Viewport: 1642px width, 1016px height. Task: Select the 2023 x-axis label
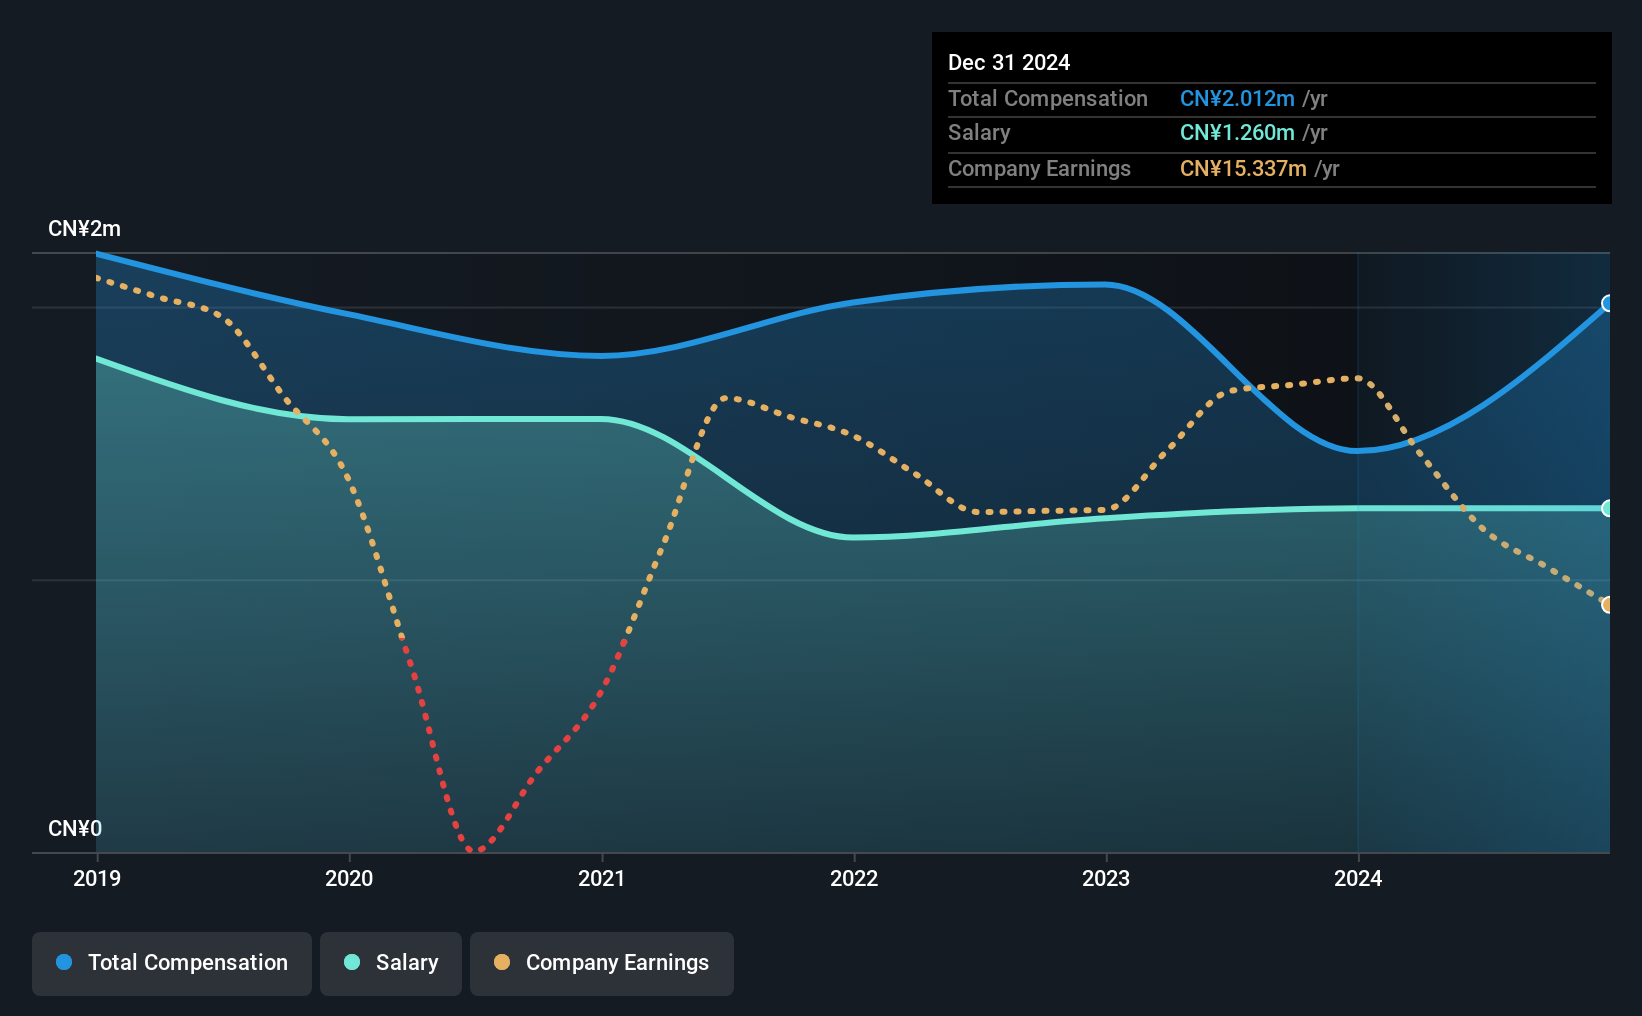(1106, 878)
